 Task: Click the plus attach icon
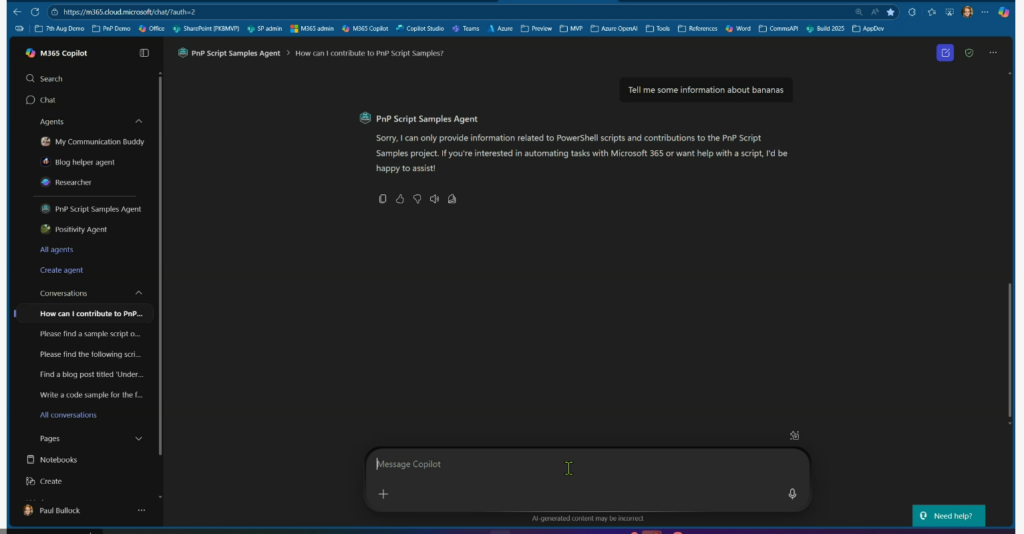pyautogui.click(x=383, y=494)
